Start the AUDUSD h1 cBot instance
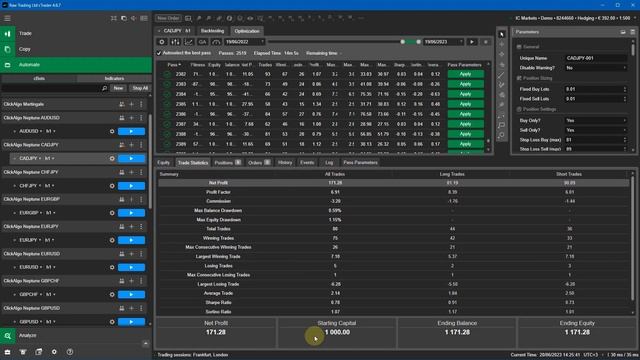 131,131
